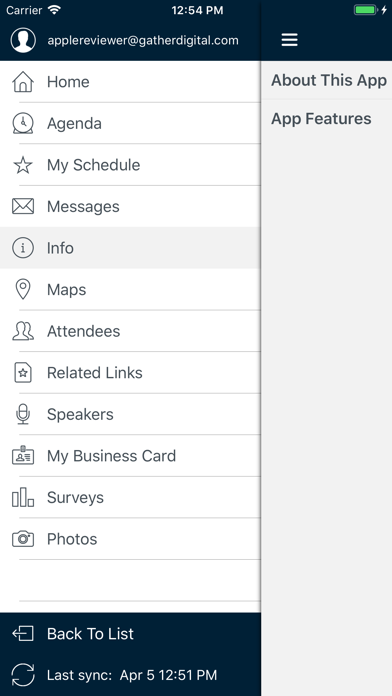This screenshot has width=392, height=696.
Task: Click the Home house icon
Action: (23, 82)
